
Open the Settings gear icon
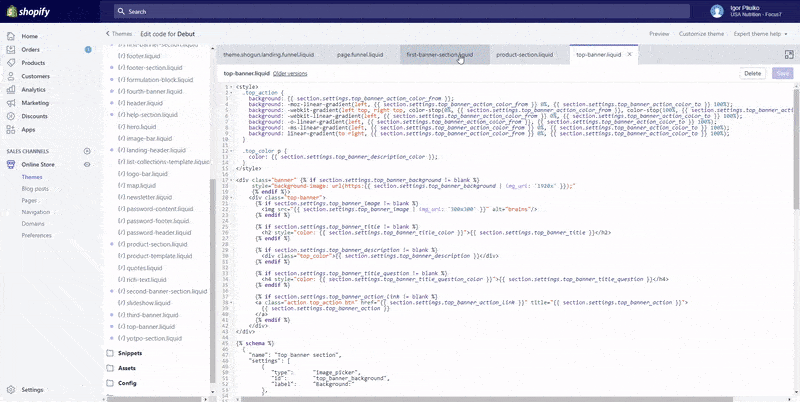coord(11,389)
